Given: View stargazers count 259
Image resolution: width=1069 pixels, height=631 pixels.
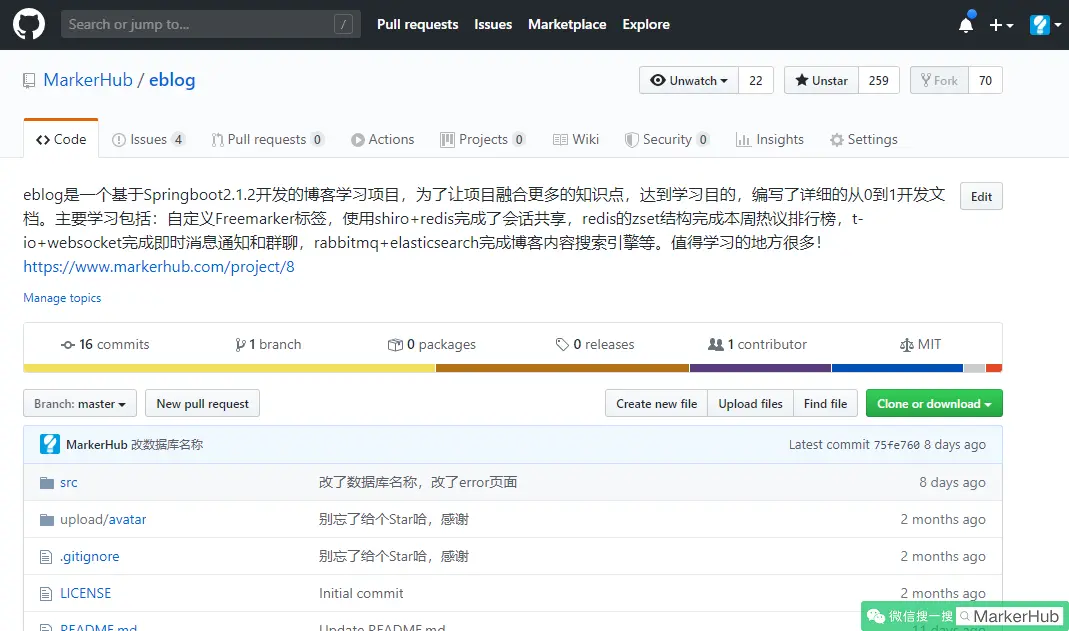Looking at the screenshot, I should 878,80.
